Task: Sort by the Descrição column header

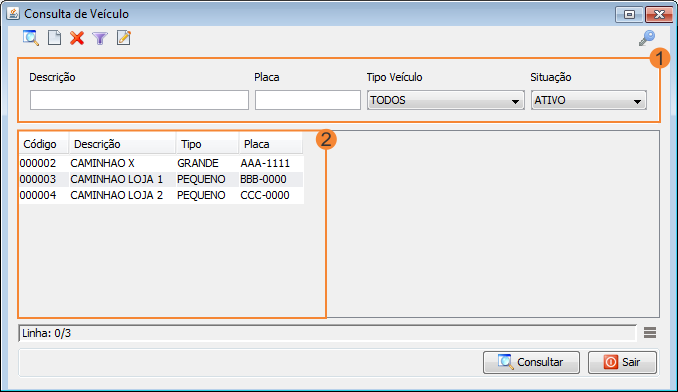Action: 122,144
